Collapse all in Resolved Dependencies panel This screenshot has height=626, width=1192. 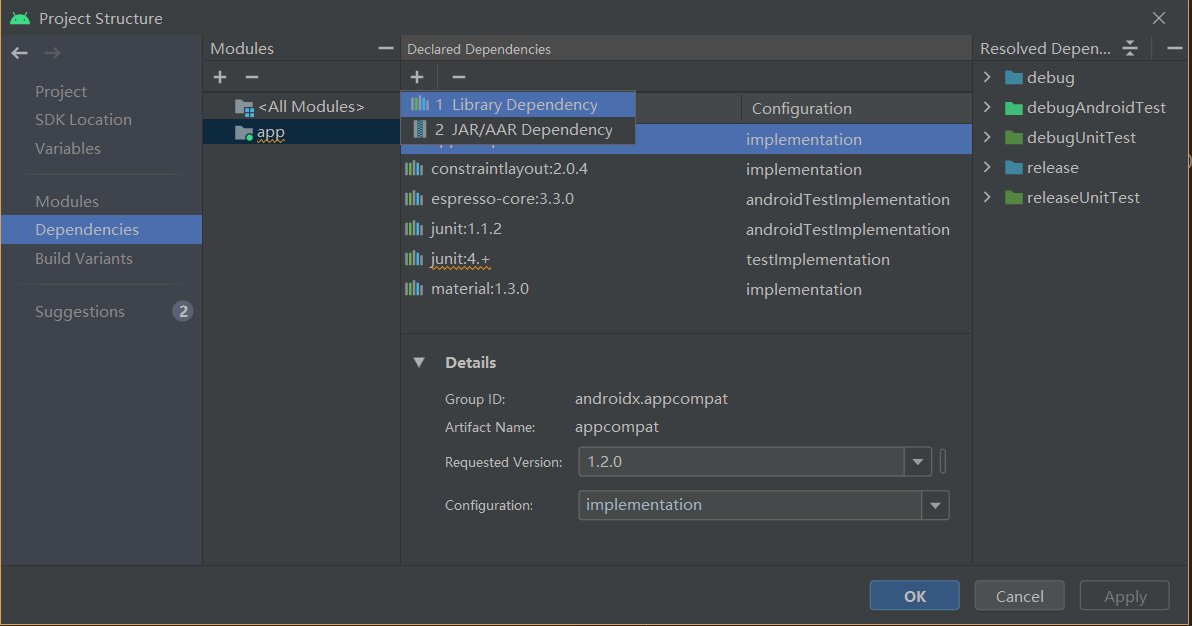(1130, 48)
